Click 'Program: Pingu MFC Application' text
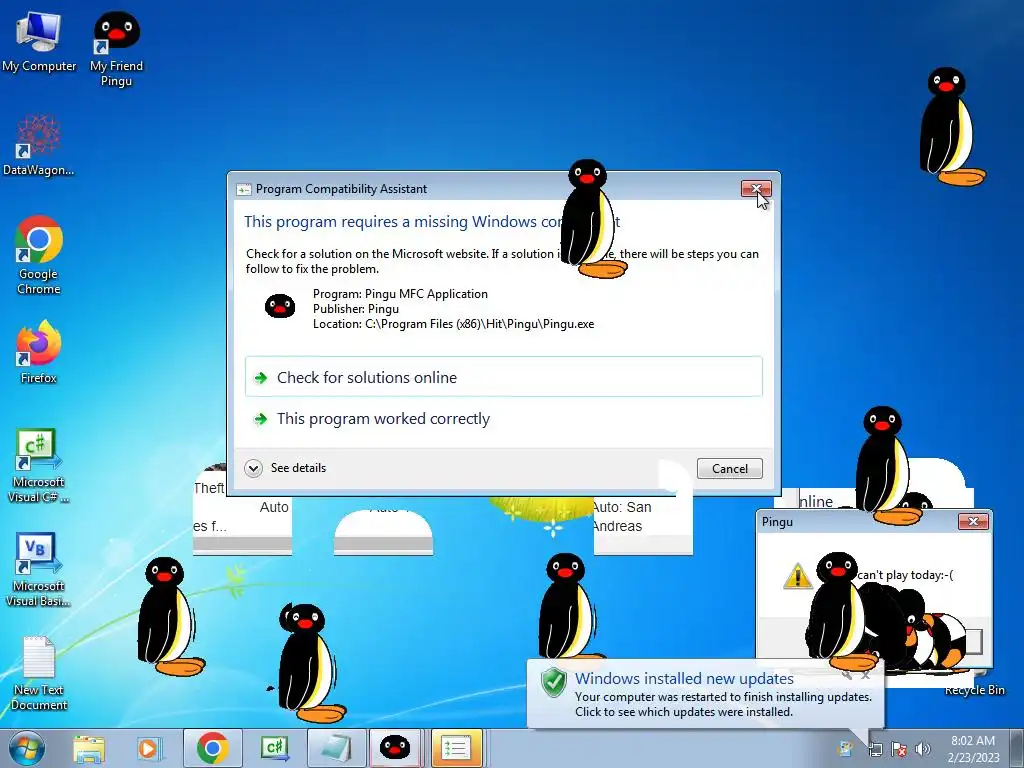This screenshot has height=768, width=1024. (400, 294)
